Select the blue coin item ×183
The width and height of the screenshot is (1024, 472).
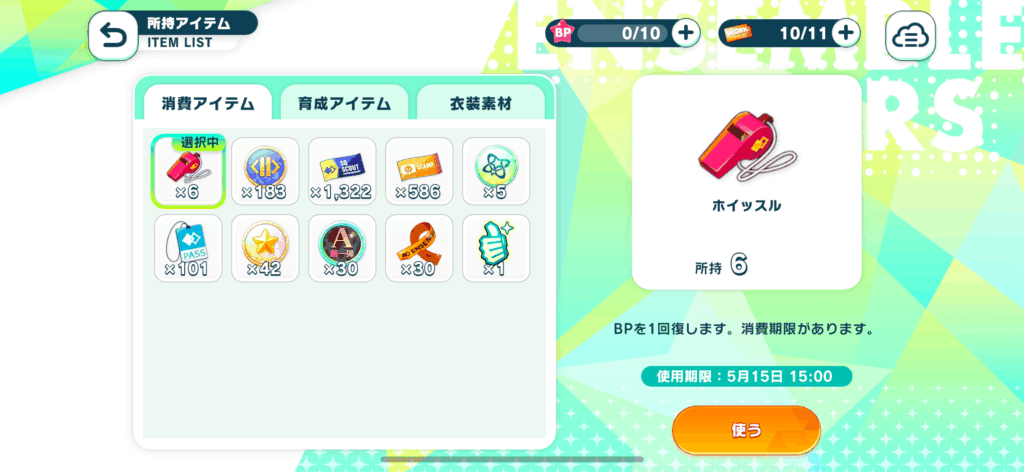[x=265, y=170]
